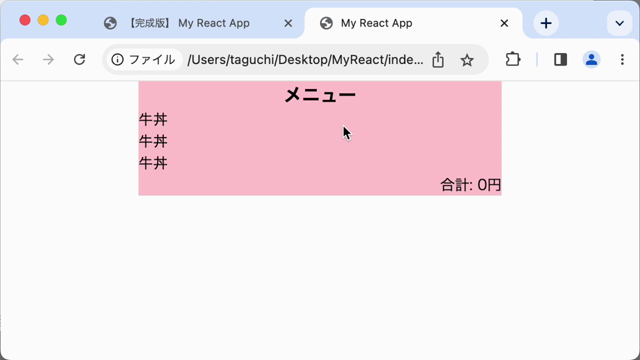Expand the tab search dropdown arrow
640x360 pixels.
click(620, 23)
